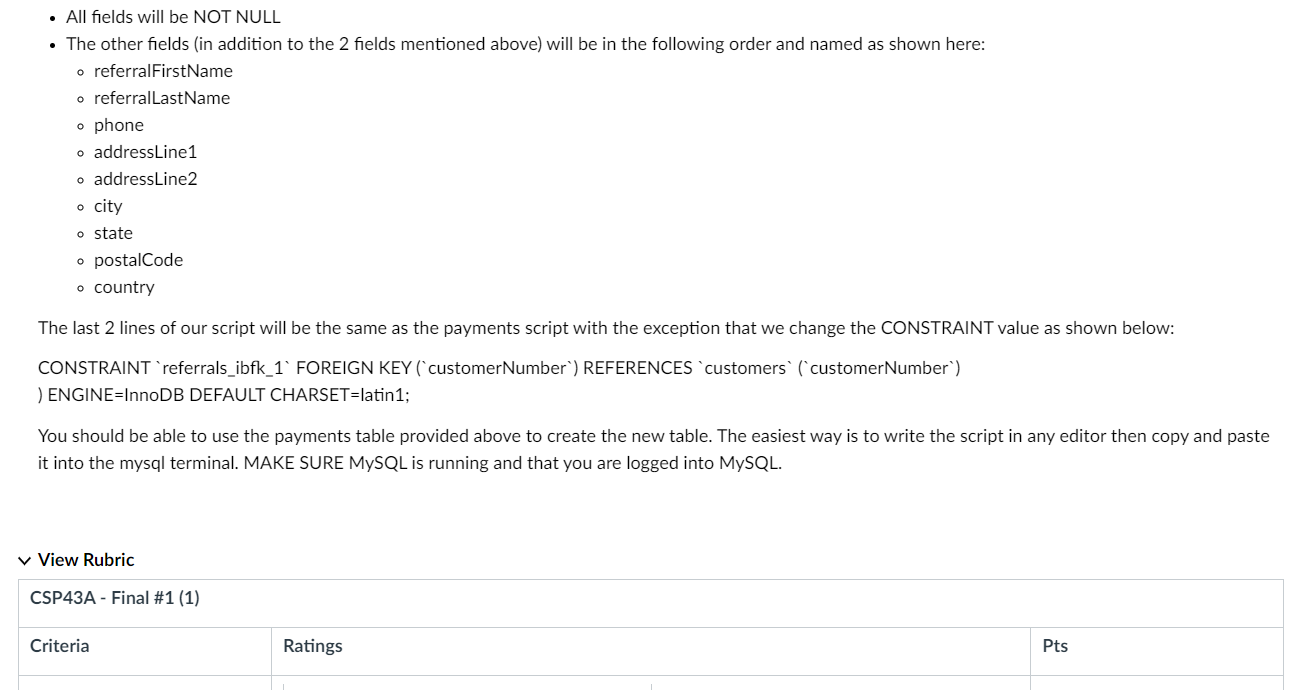Select the postalCode list entry

[x=138, y=260]
